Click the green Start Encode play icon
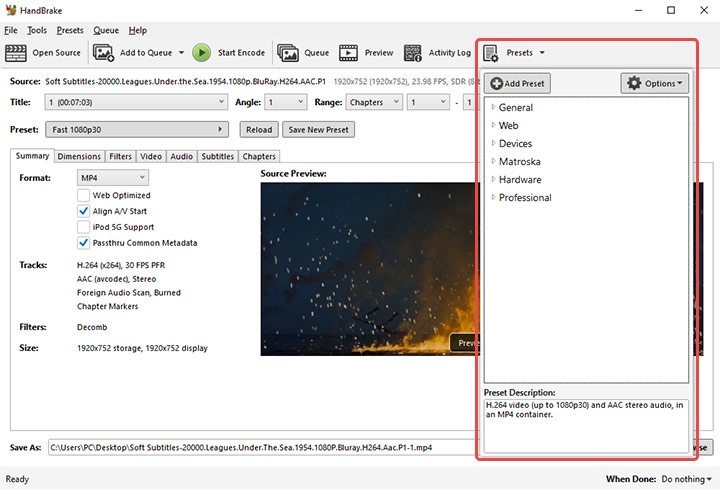This screenshot has height=490, width=720. 202,53
